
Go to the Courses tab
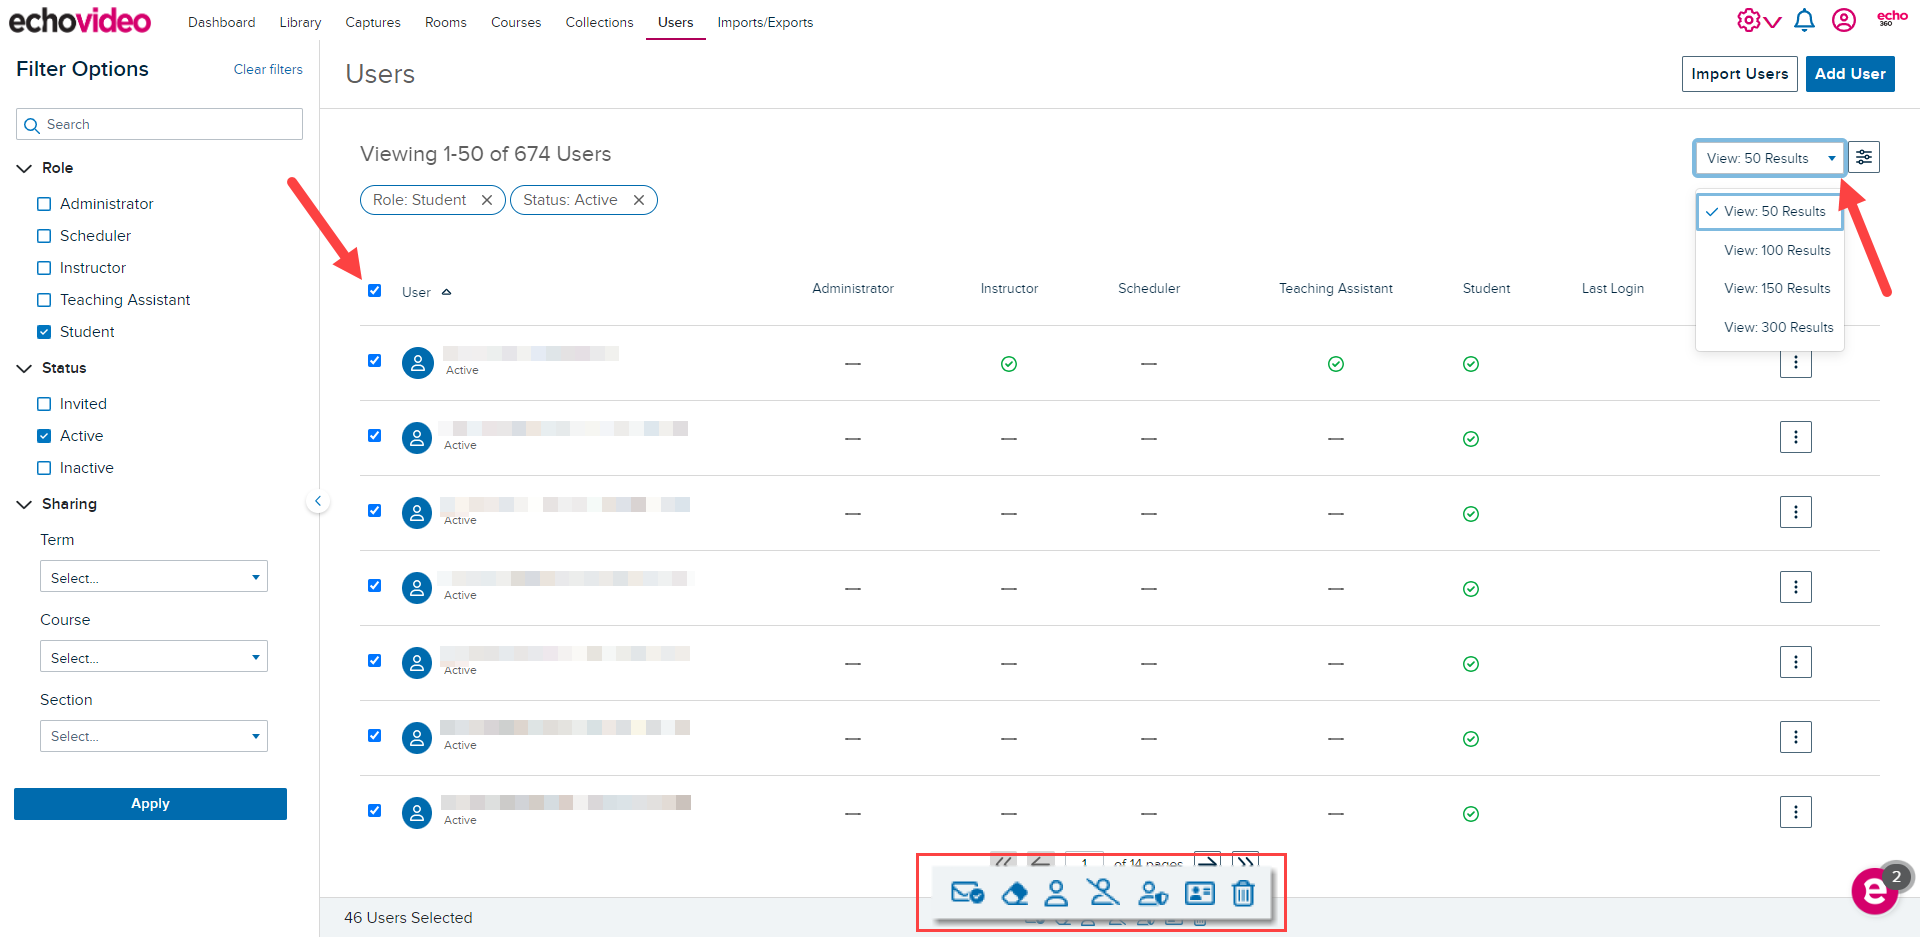[515, 22]
